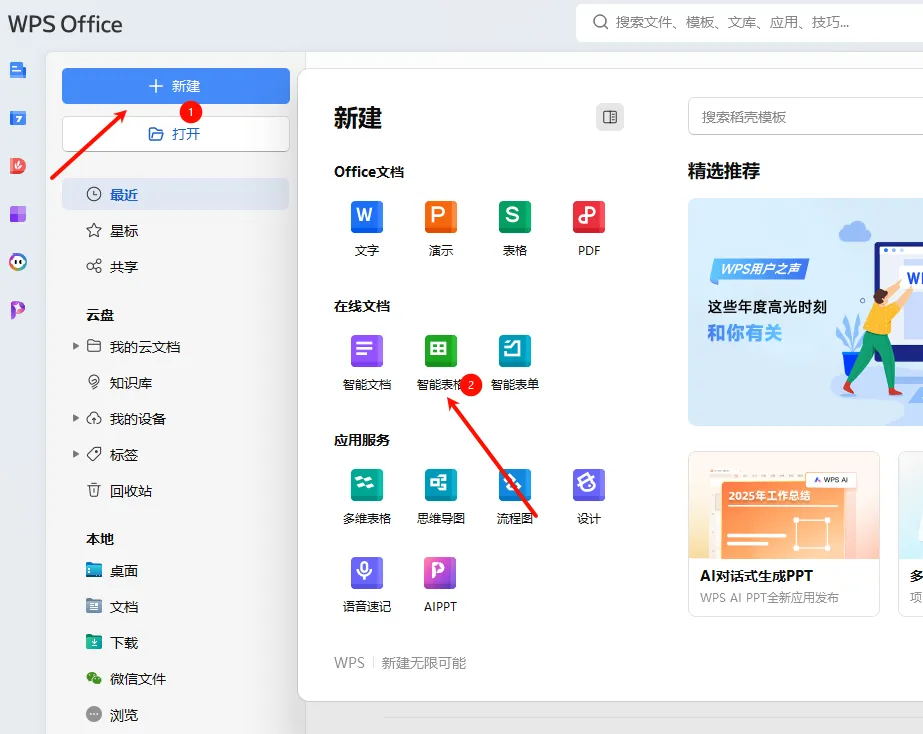
Task: Click the calendar icon in the left rail
Action: [x=18, y=118]
